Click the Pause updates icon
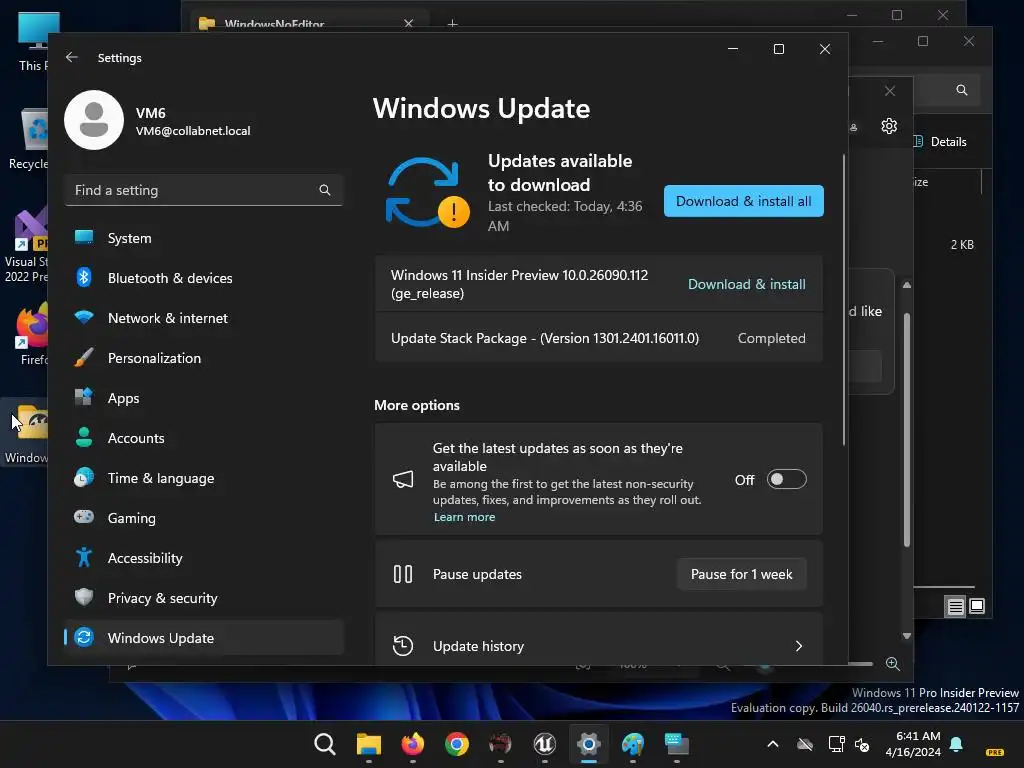This screenshot has width=1024, height=768. click(x=403, y=574)
